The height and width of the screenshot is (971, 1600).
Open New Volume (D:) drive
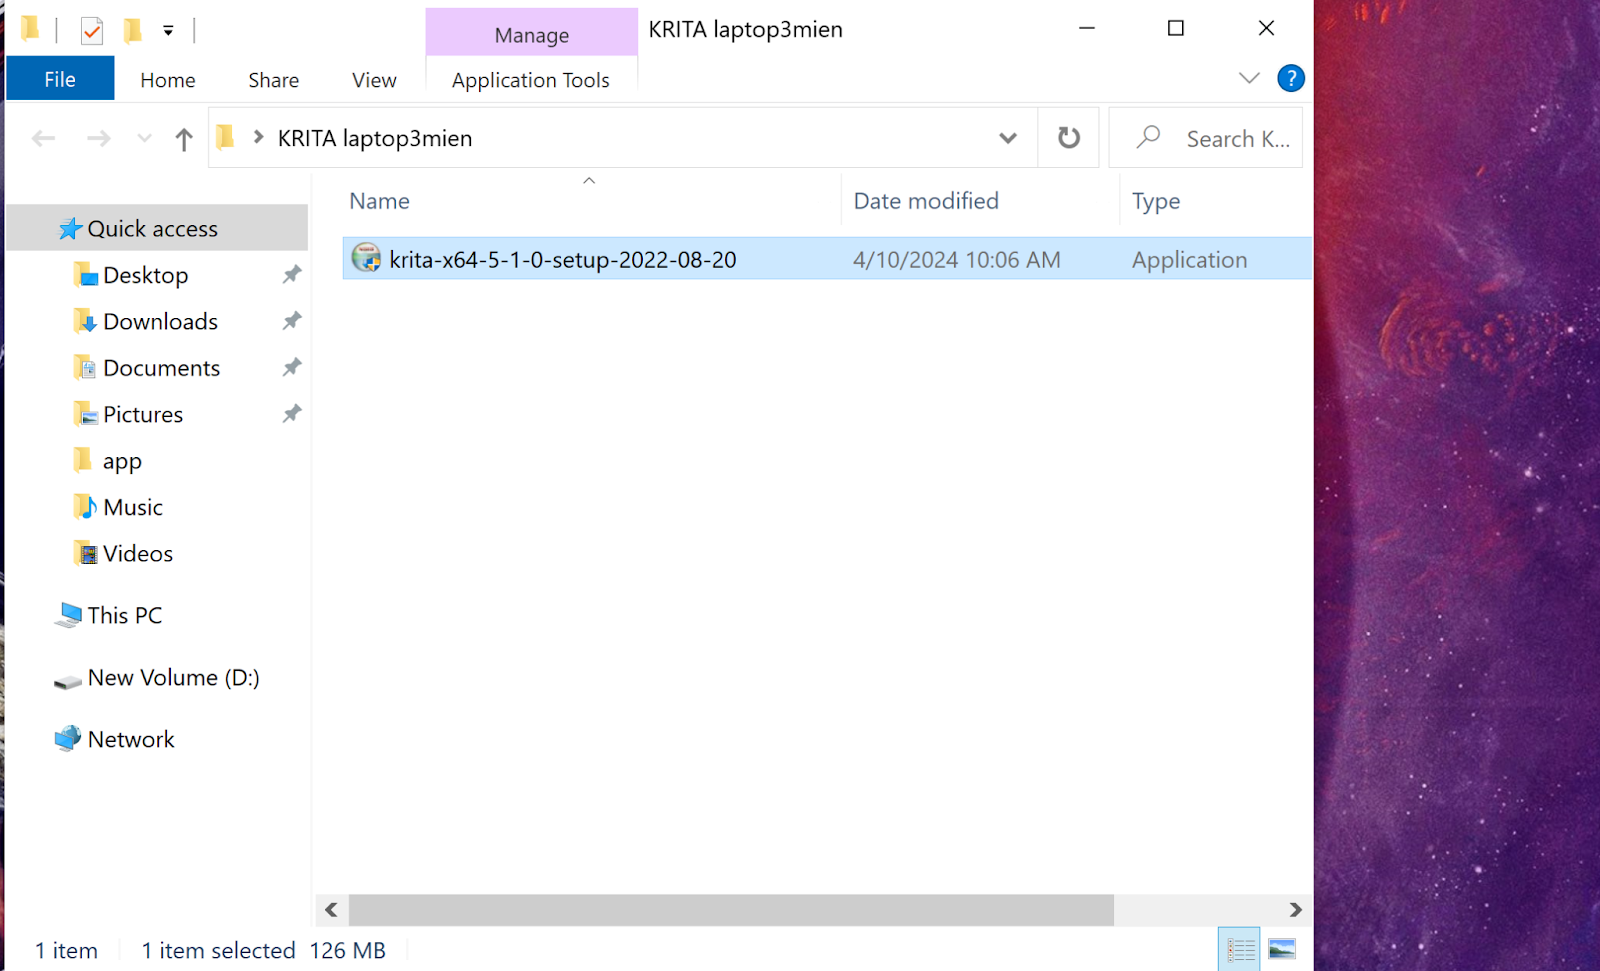coord(174,677)
